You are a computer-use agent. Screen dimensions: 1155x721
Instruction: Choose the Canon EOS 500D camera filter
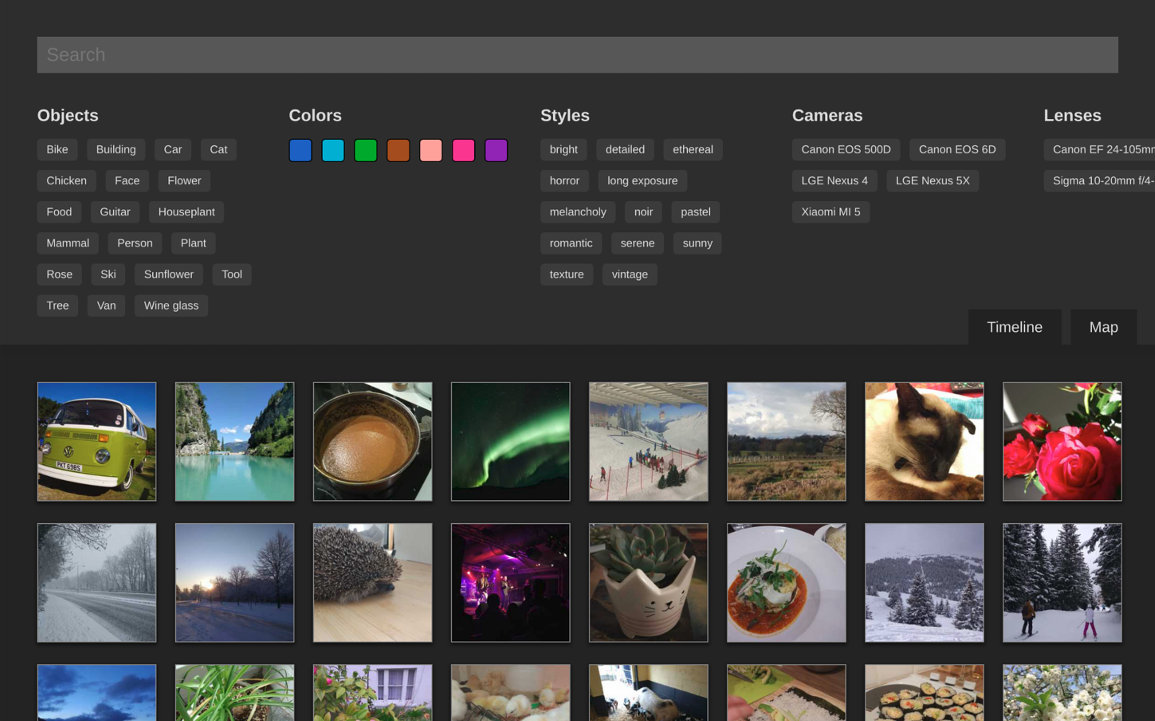click(x=845, y=149)
